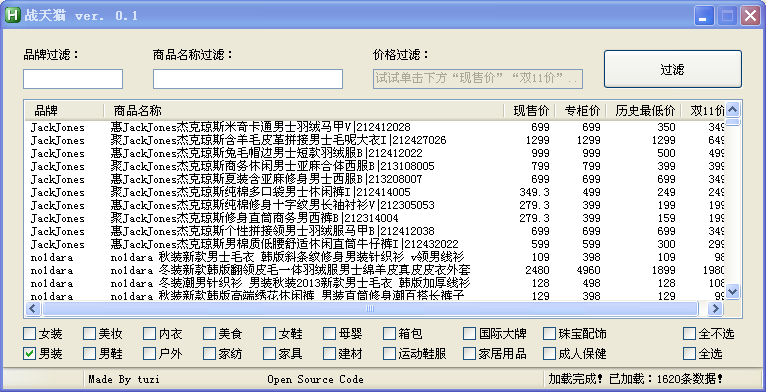Click the list's scroll down arrow
This screenshot has height=392, width=766.
point(732,291)
